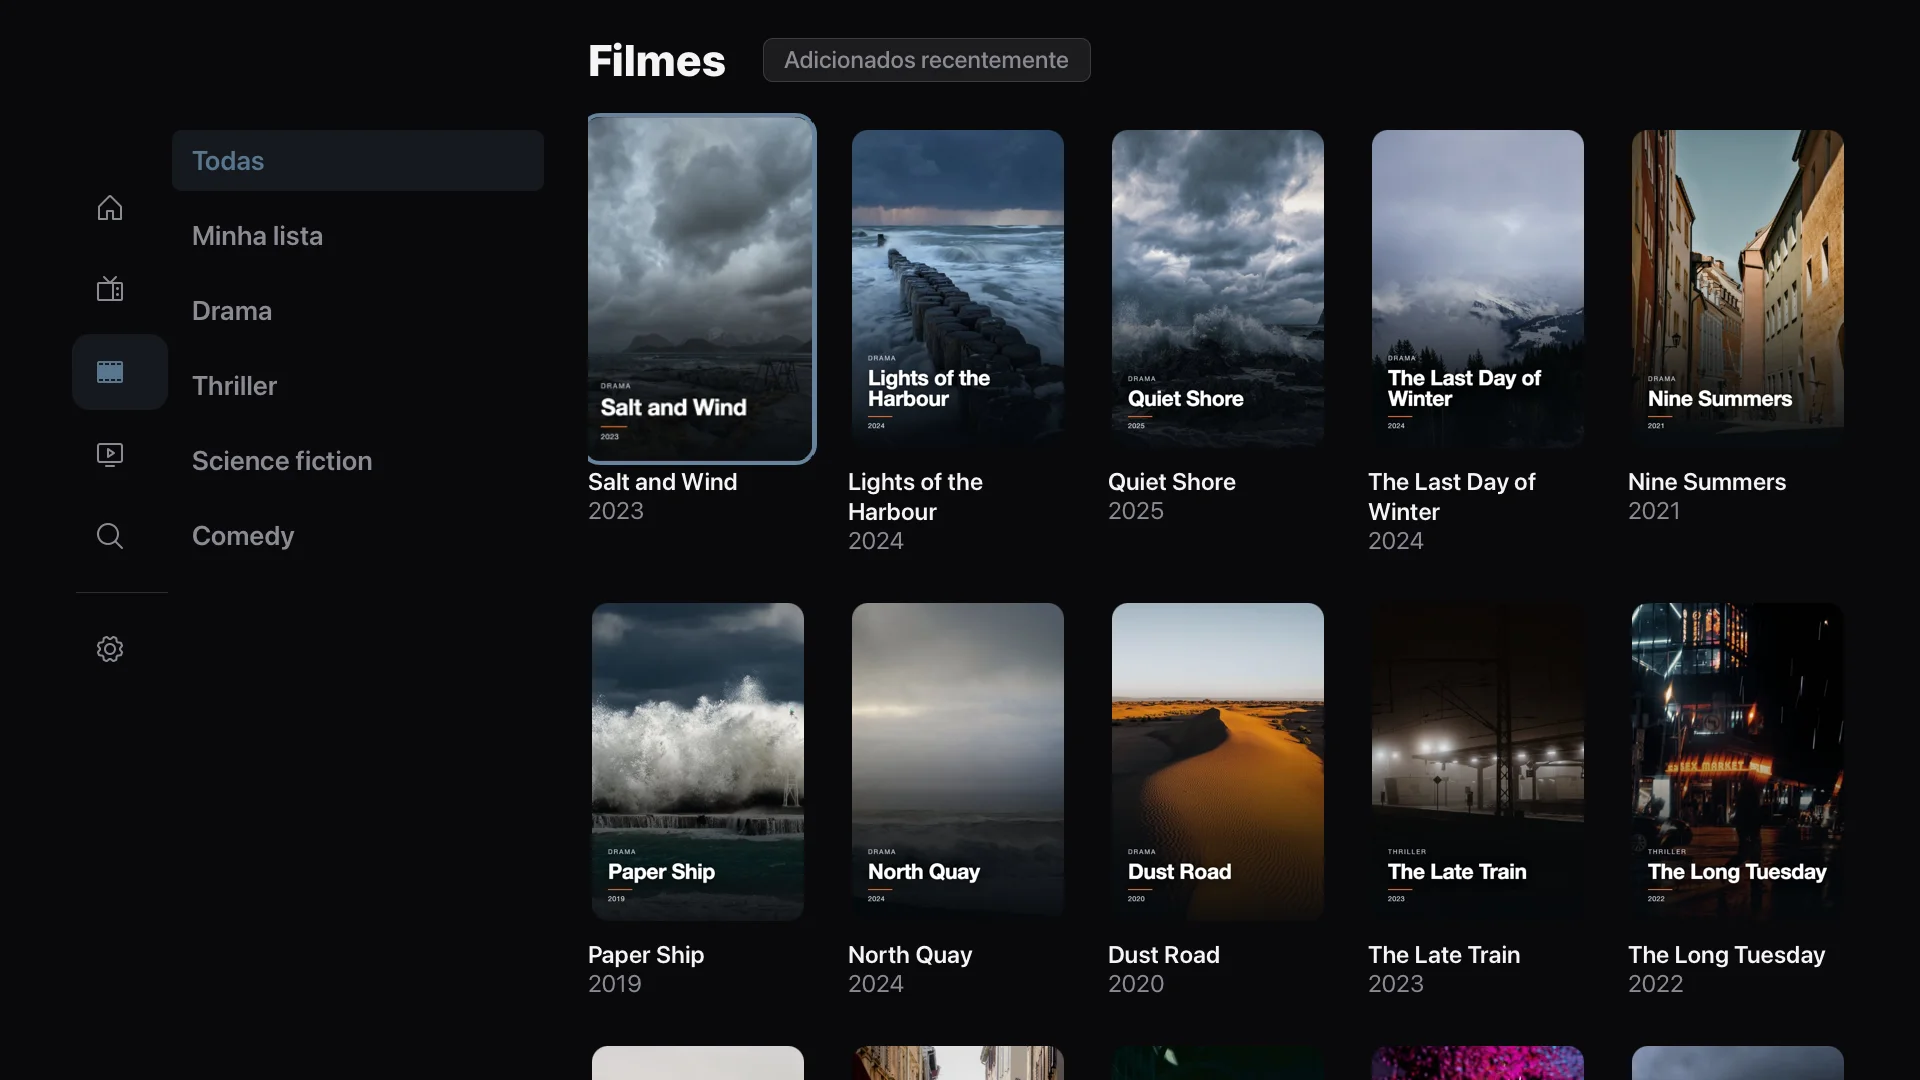The width and height of the screenshot is (1920, 1080).
Task: Click the 'Salt and Wind' title below poster
Action: point(662,482)
